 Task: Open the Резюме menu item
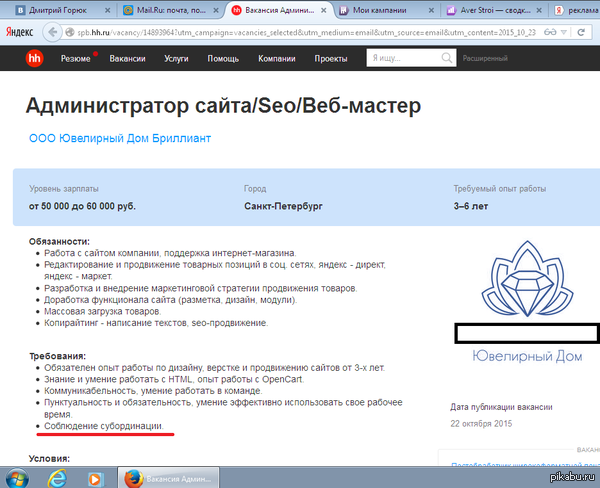coord(75,59)
